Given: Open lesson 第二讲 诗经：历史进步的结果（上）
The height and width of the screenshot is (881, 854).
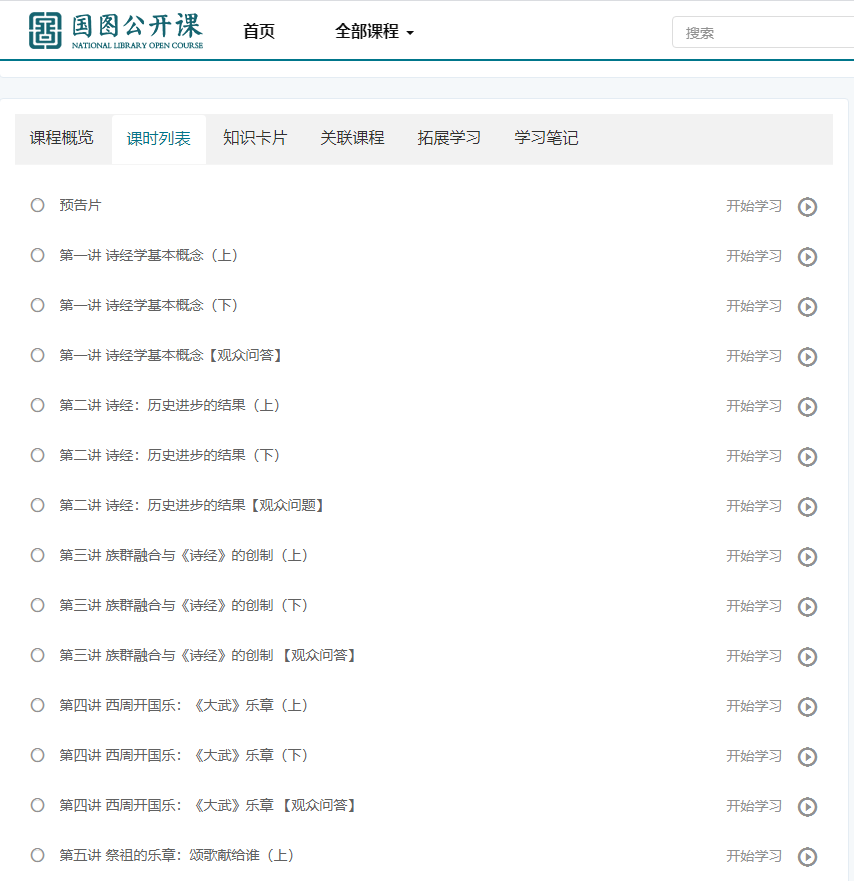Looking at the screenshot, I should pyautogui.click(x=170, y=405).
